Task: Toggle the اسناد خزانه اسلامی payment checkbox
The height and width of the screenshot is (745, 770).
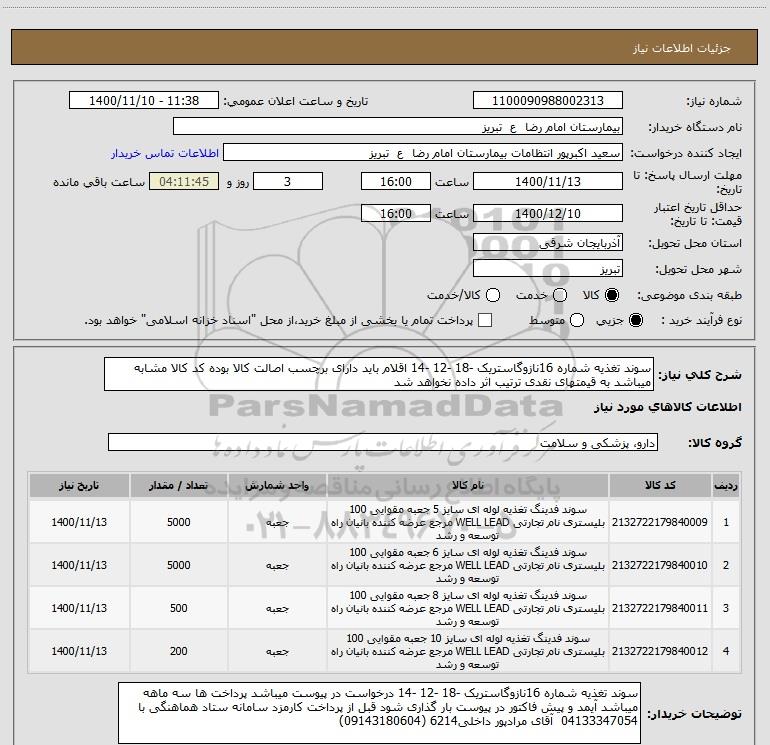Action: coord(485,320)
